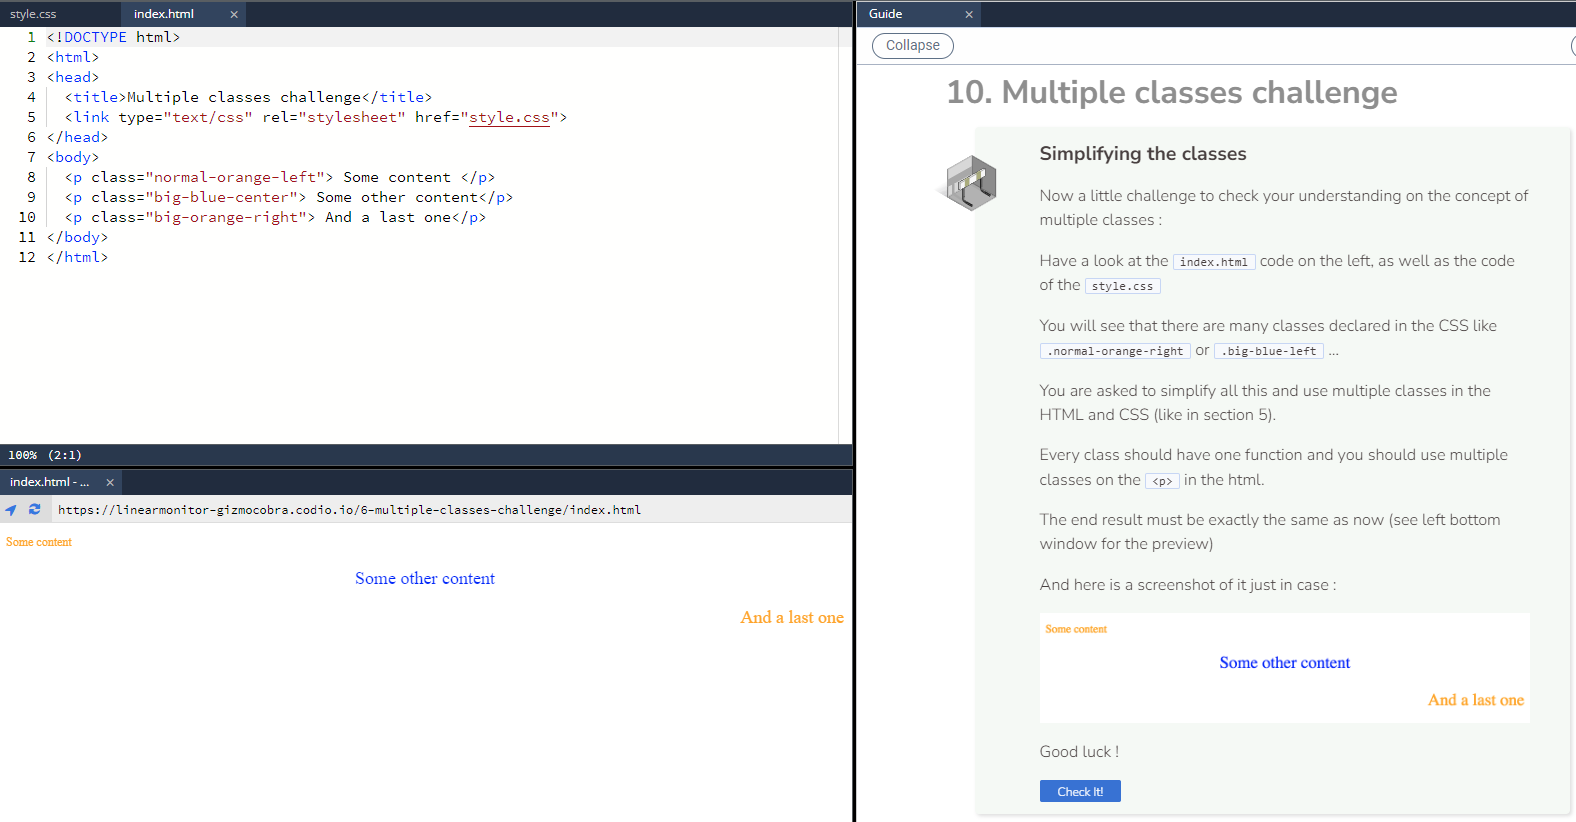Viewport: 1576px width, 822px height.
Task: Click the 10. Multiple classes challenge heading
Action: pyautogui.click(x=1172, y=92)
